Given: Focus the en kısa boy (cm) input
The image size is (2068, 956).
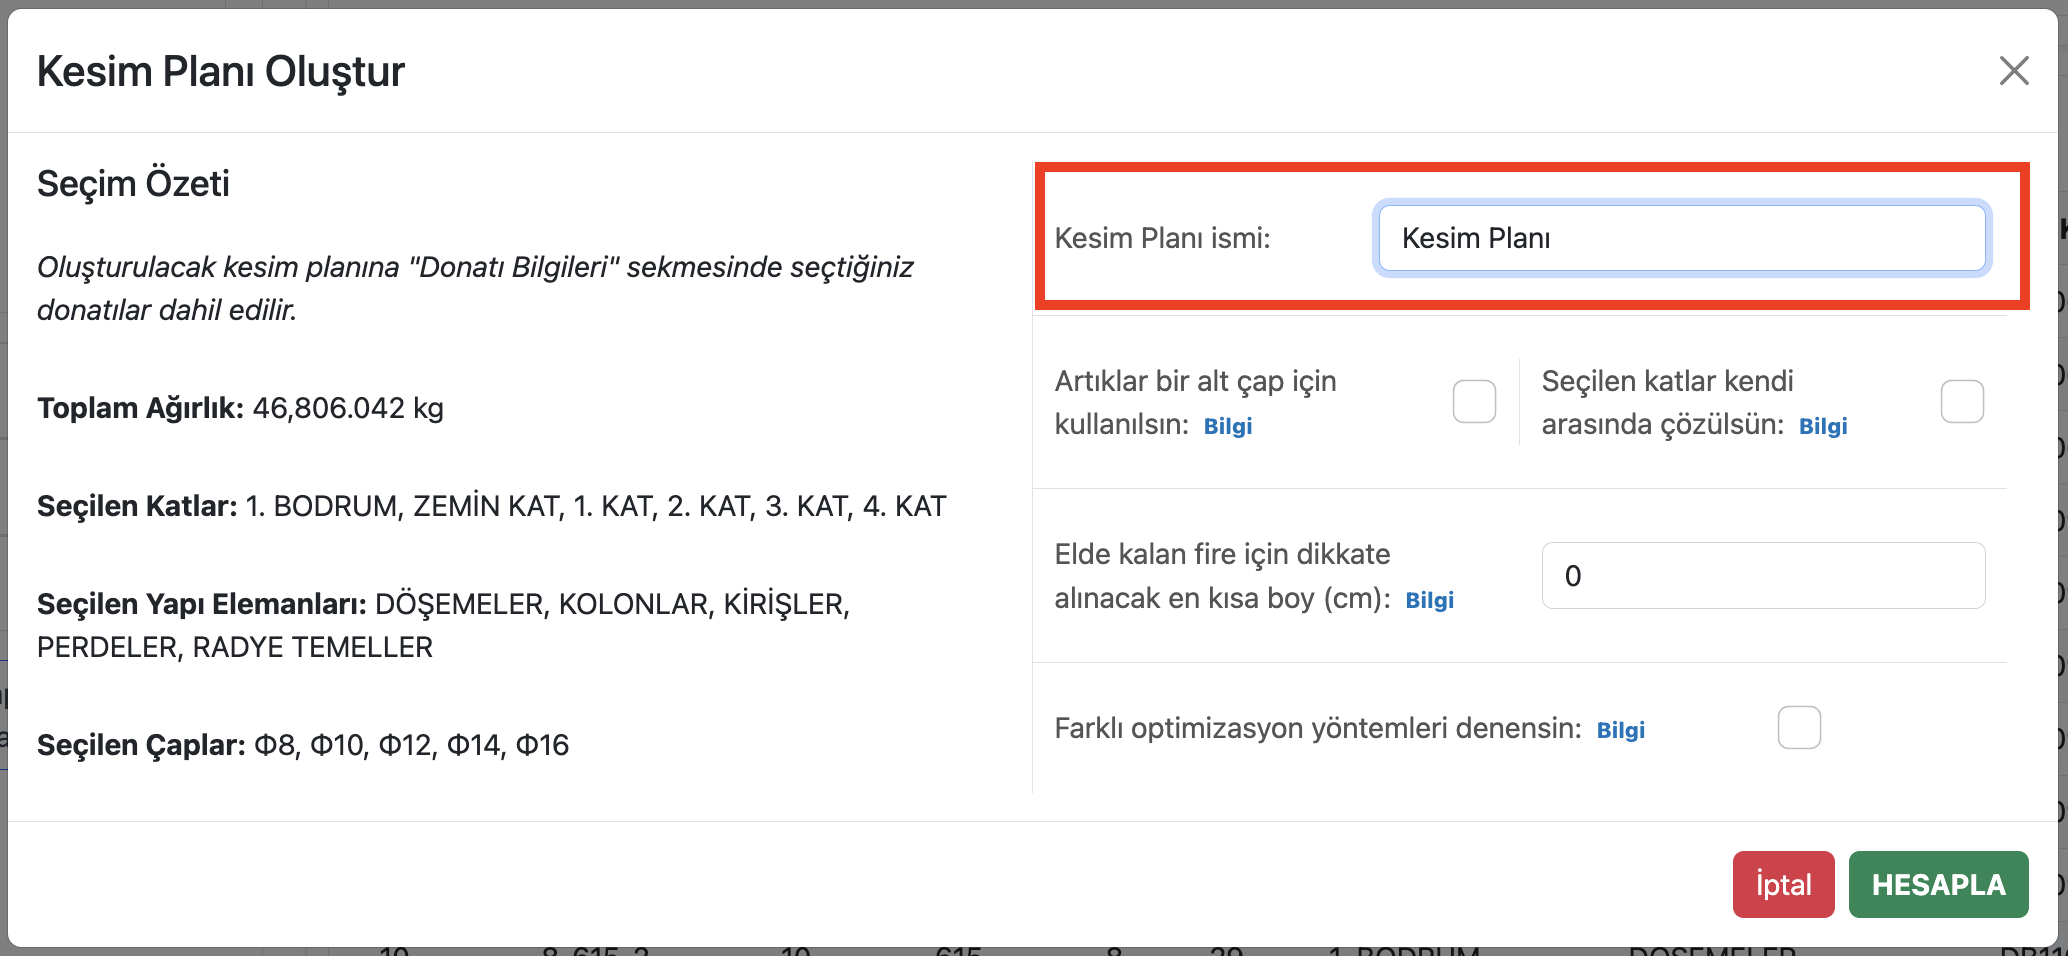Looking at the screenshot, I should (1762, 576).
